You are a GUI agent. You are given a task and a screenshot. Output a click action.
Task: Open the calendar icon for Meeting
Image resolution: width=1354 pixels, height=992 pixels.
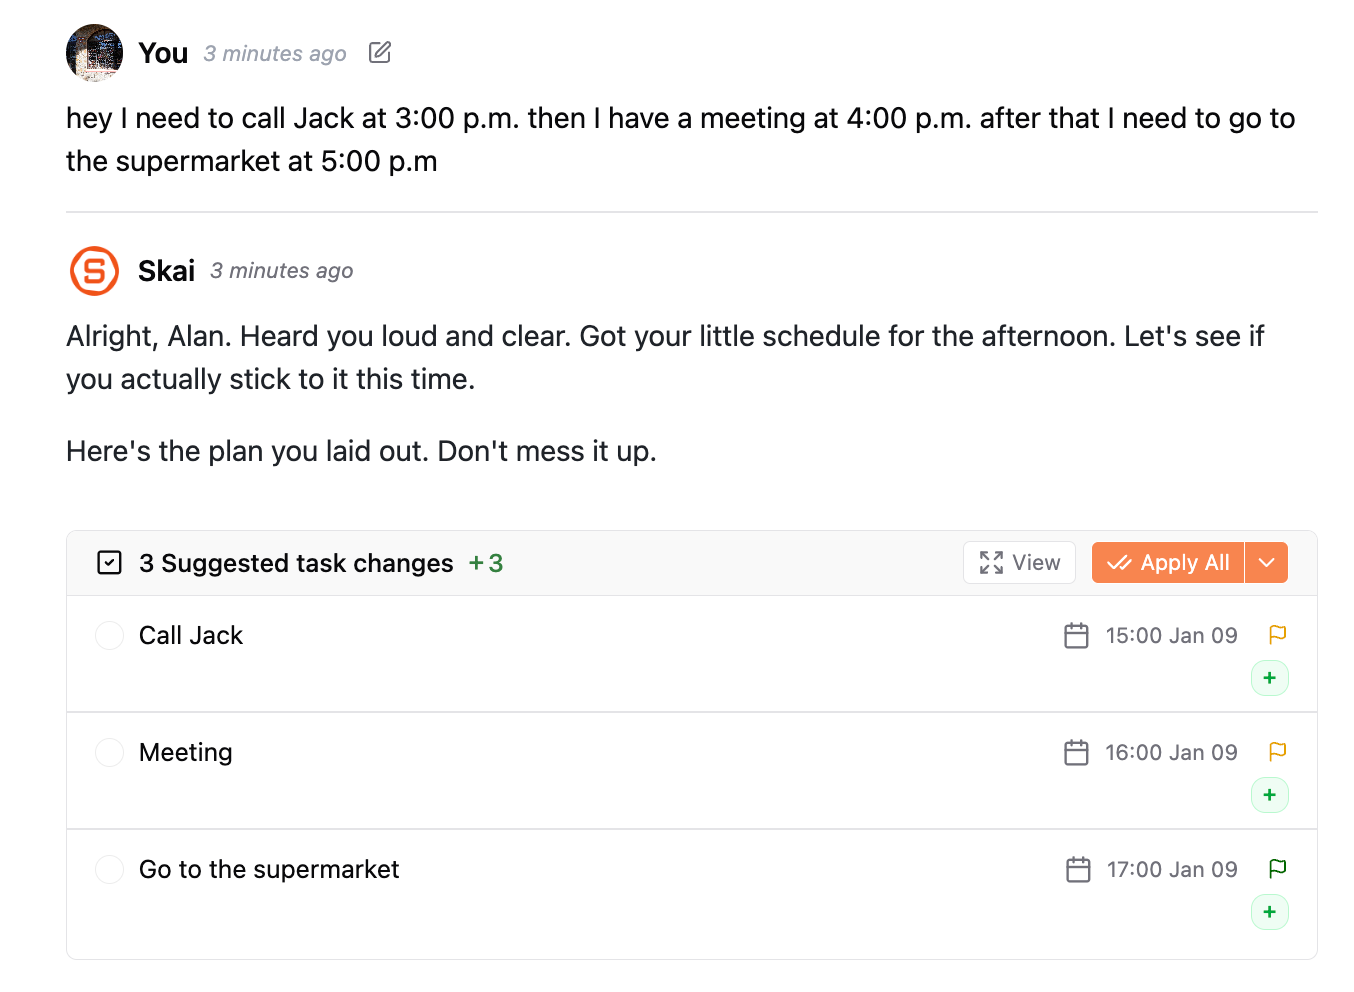tap(1076, 753)
